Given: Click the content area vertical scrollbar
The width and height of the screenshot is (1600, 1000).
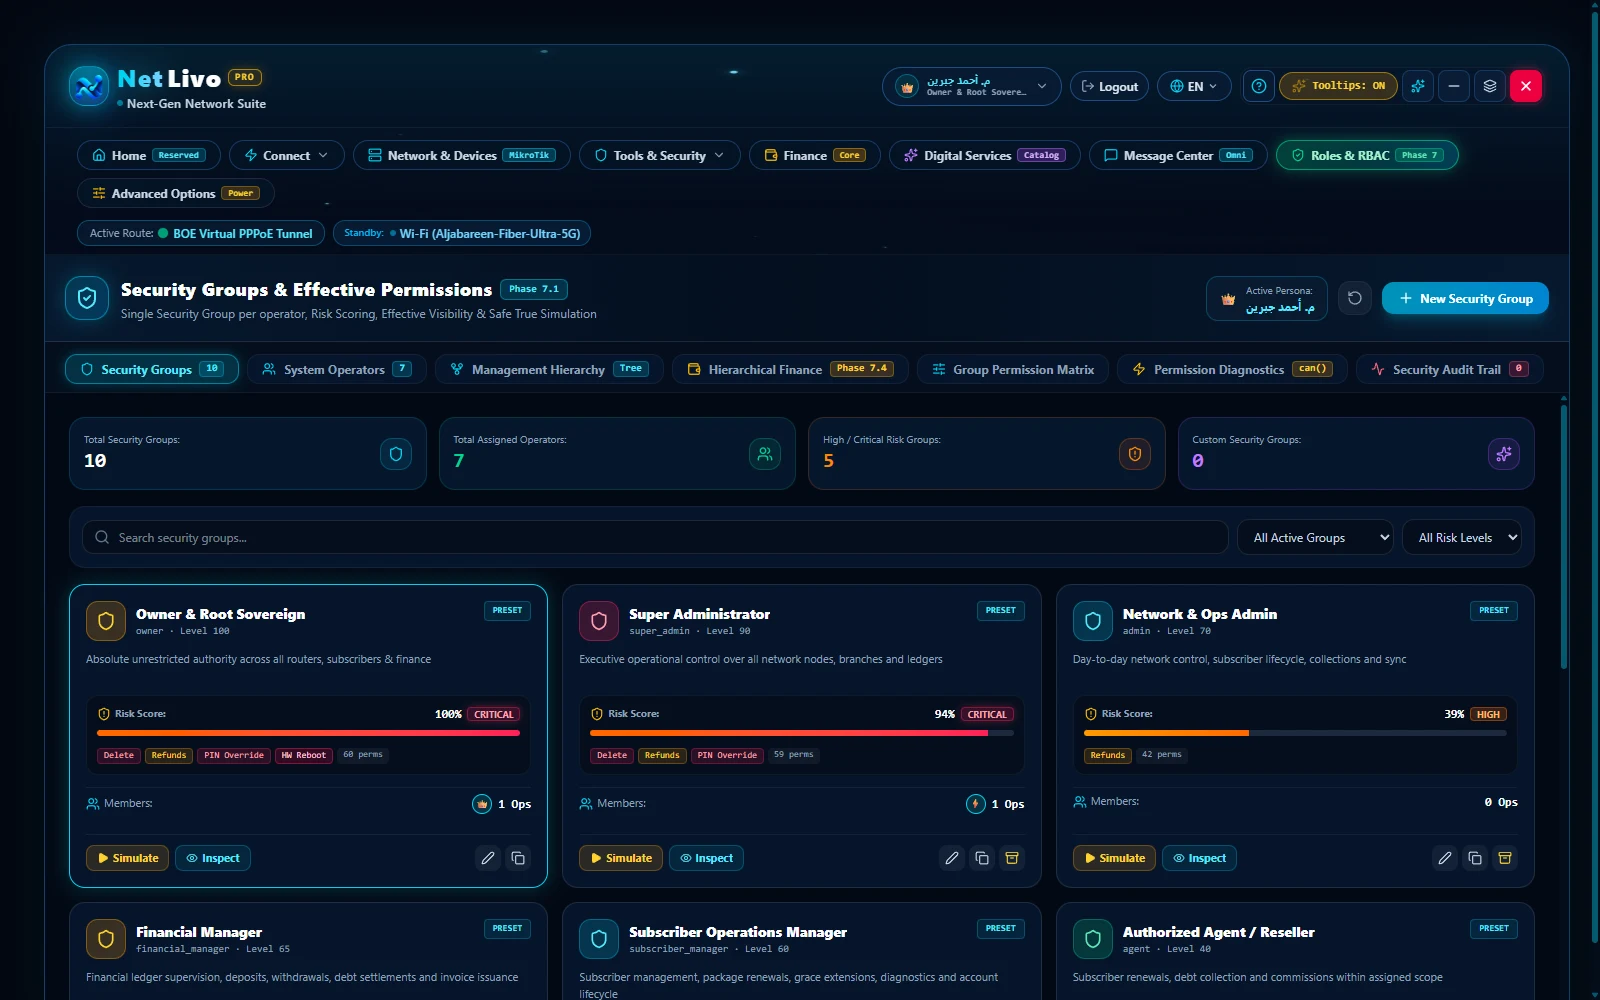Looking at the screenshot, I should point(1564,535).
